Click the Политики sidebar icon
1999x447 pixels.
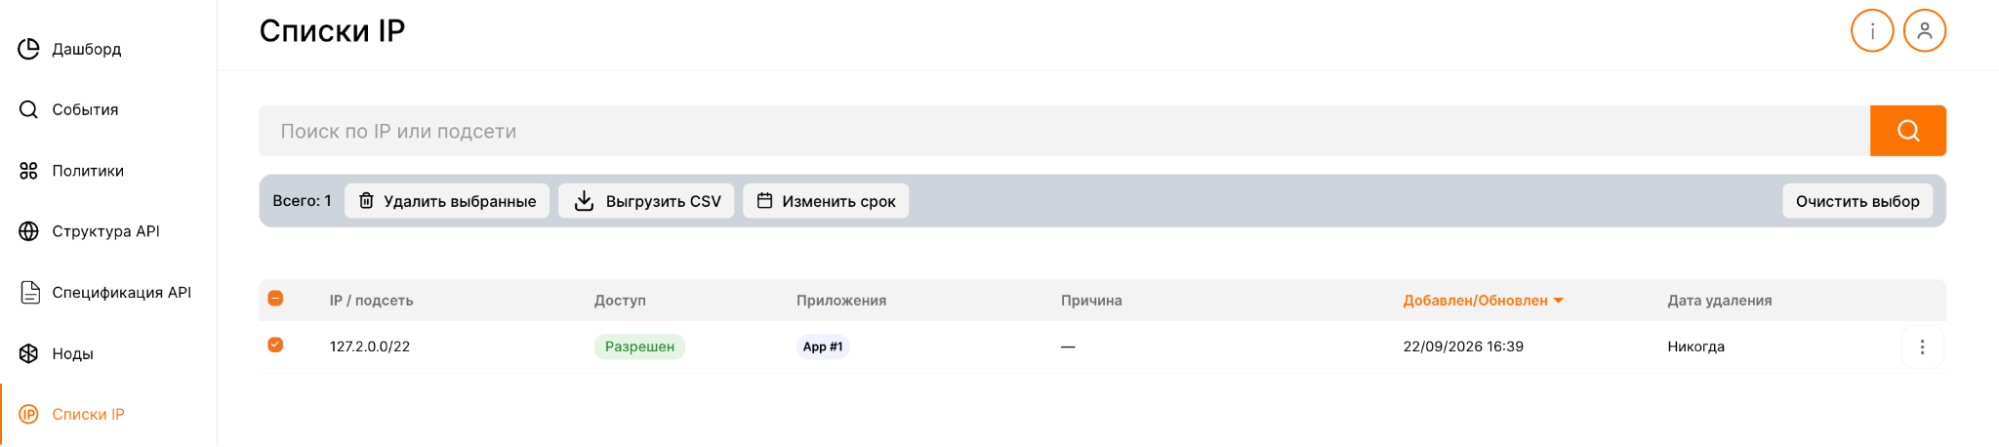tap(29, 171)
